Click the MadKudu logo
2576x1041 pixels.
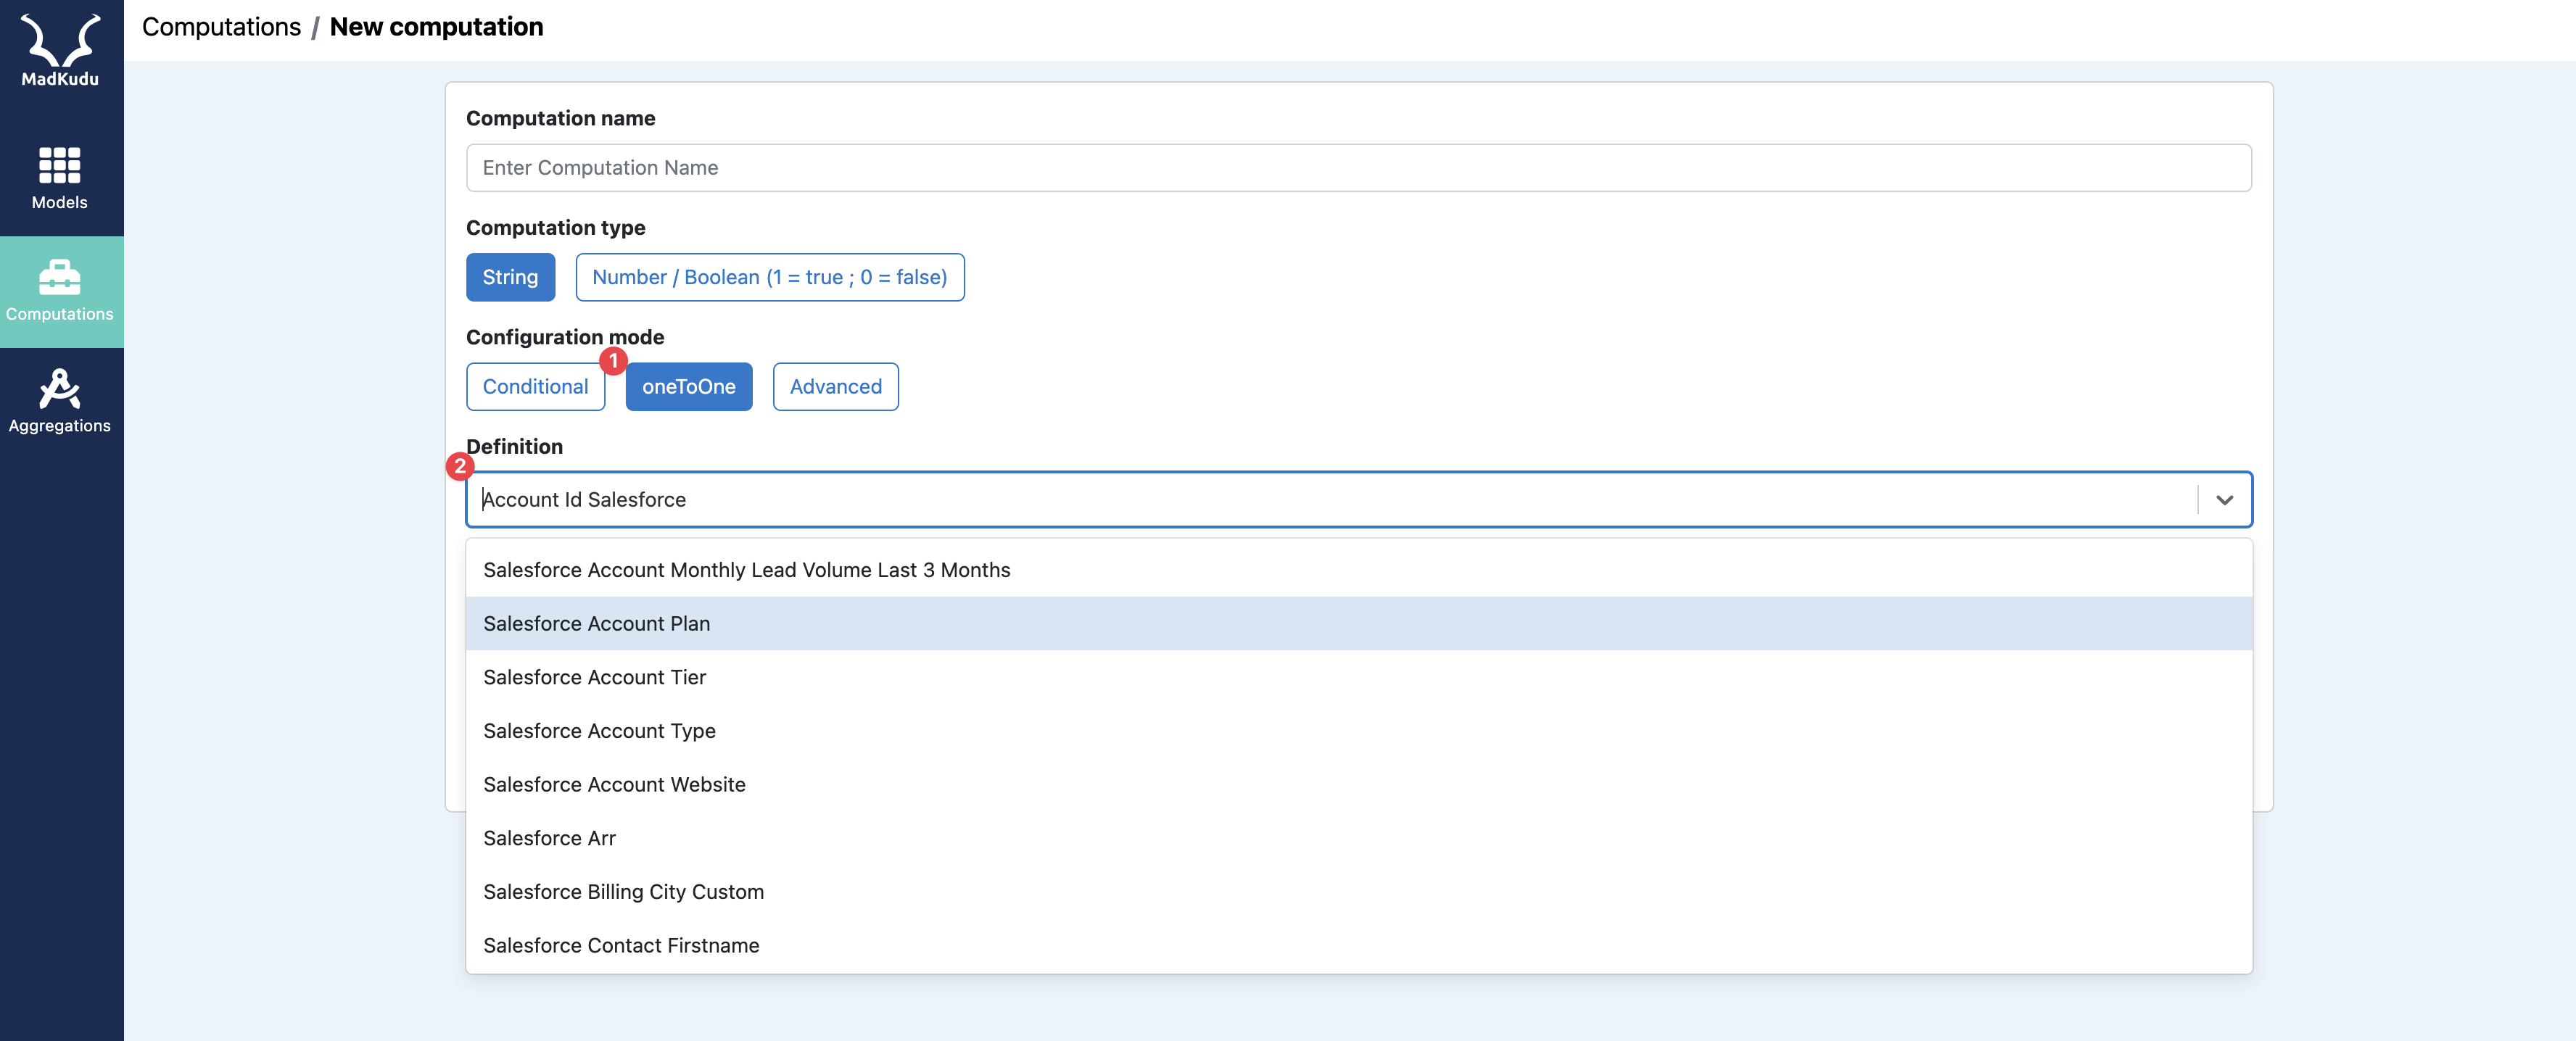60,50
